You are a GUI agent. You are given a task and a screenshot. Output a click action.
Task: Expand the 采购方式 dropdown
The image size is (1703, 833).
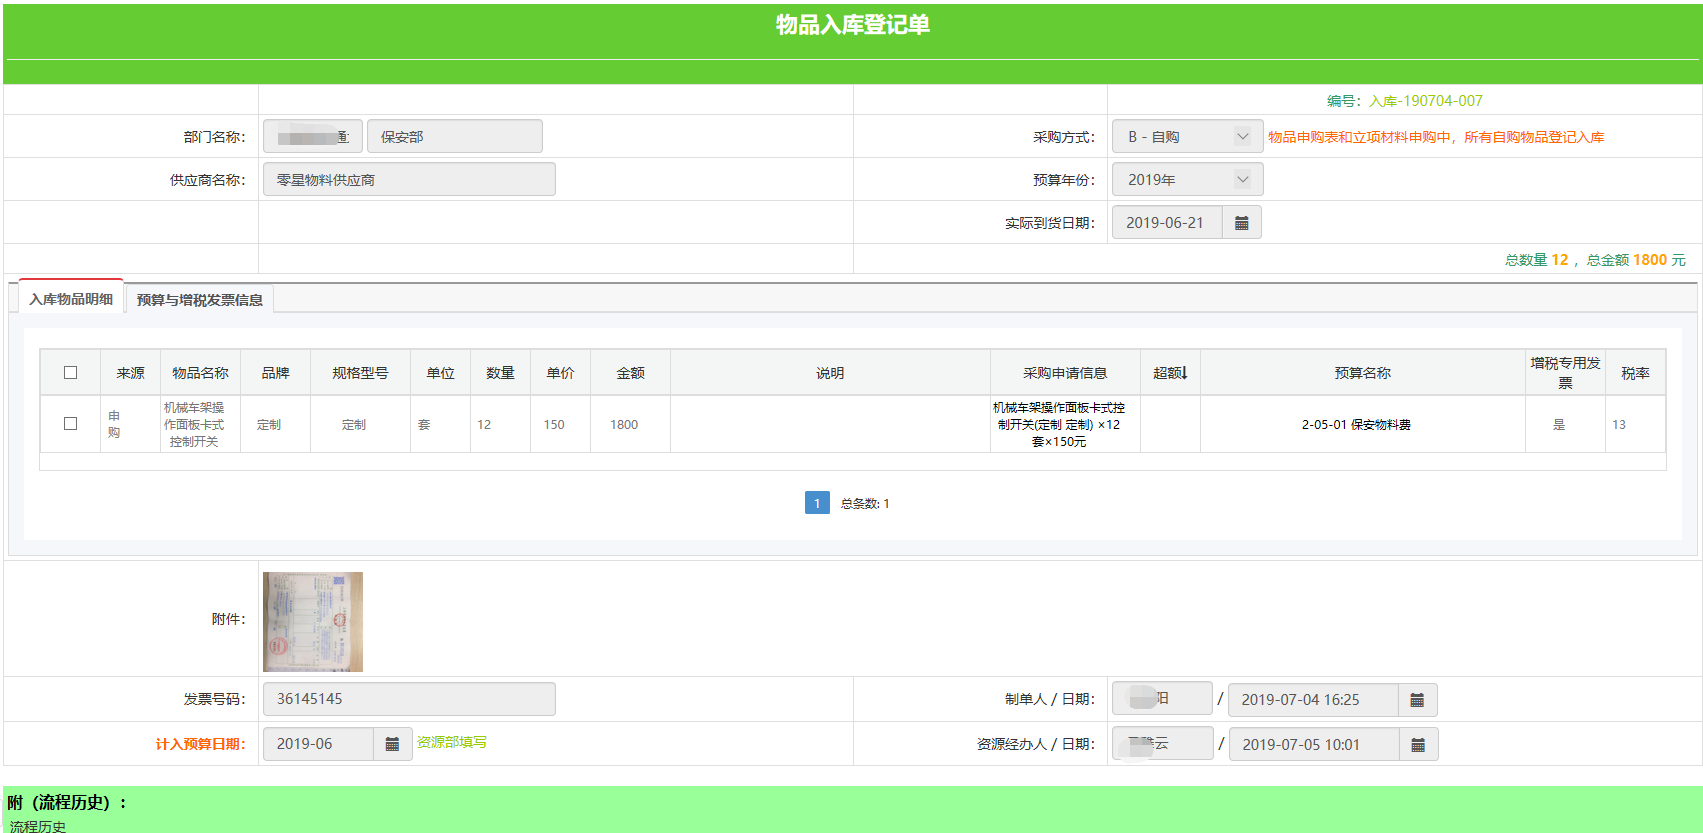(1187, 137)
